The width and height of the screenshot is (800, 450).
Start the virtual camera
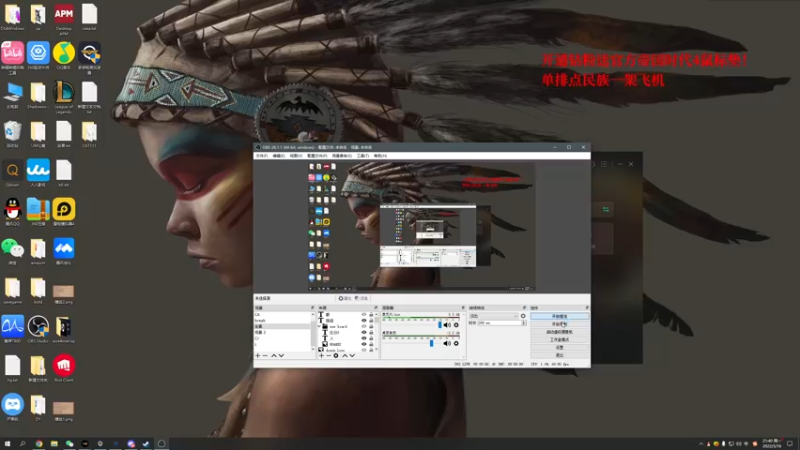(x=560, y=332)
